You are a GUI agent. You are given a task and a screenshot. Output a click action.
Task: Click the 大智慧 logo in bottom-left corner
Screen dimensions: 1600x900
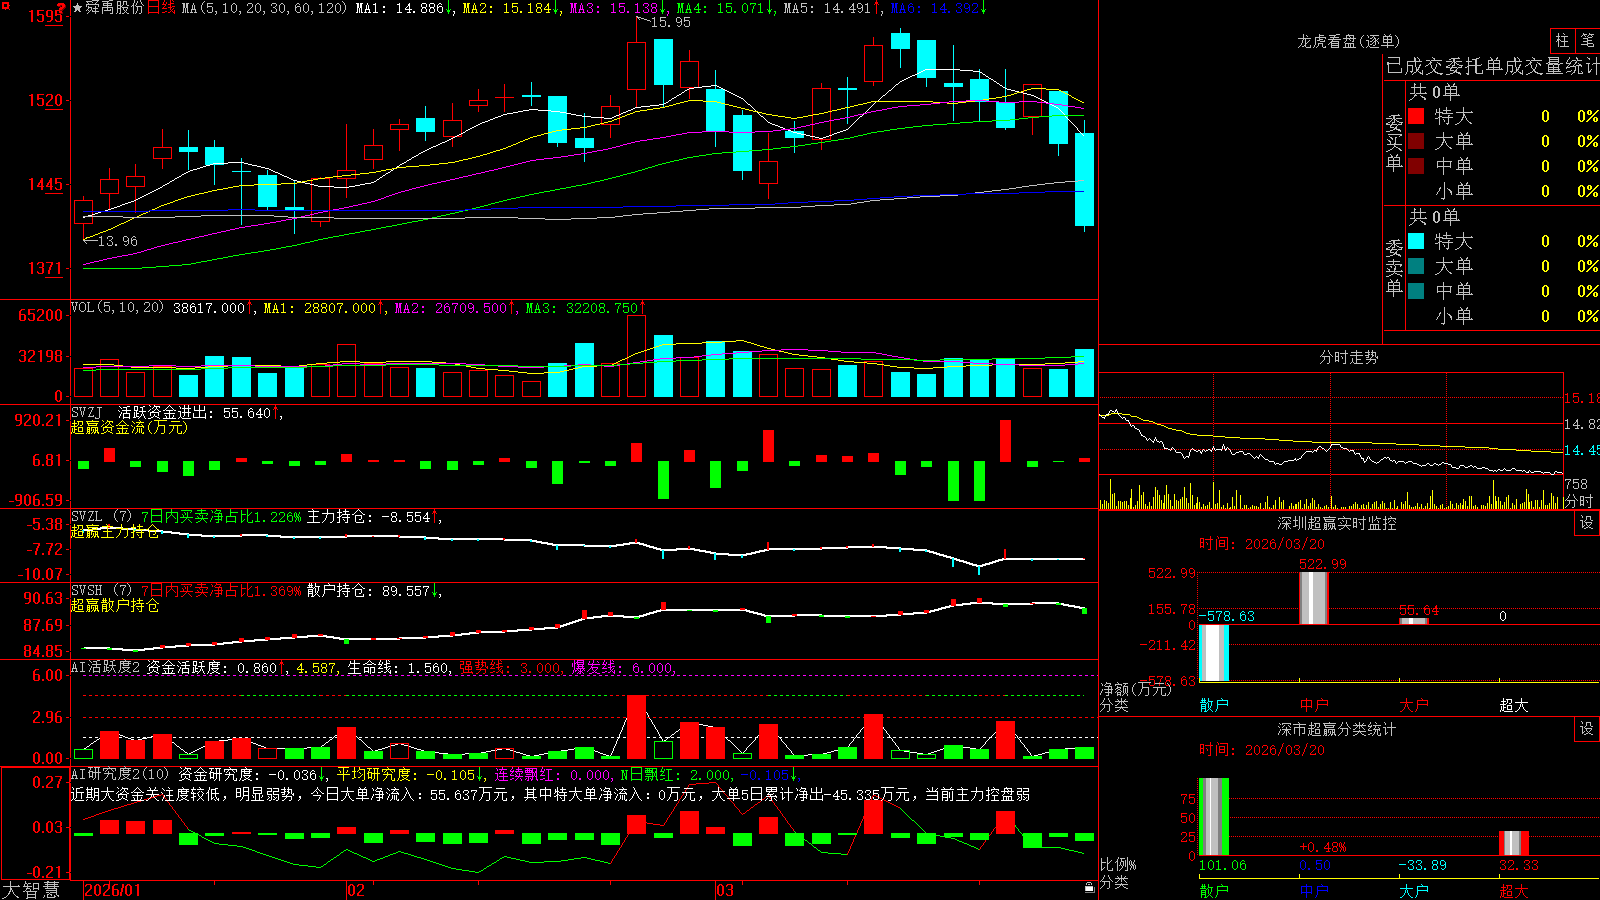[31, 889]
